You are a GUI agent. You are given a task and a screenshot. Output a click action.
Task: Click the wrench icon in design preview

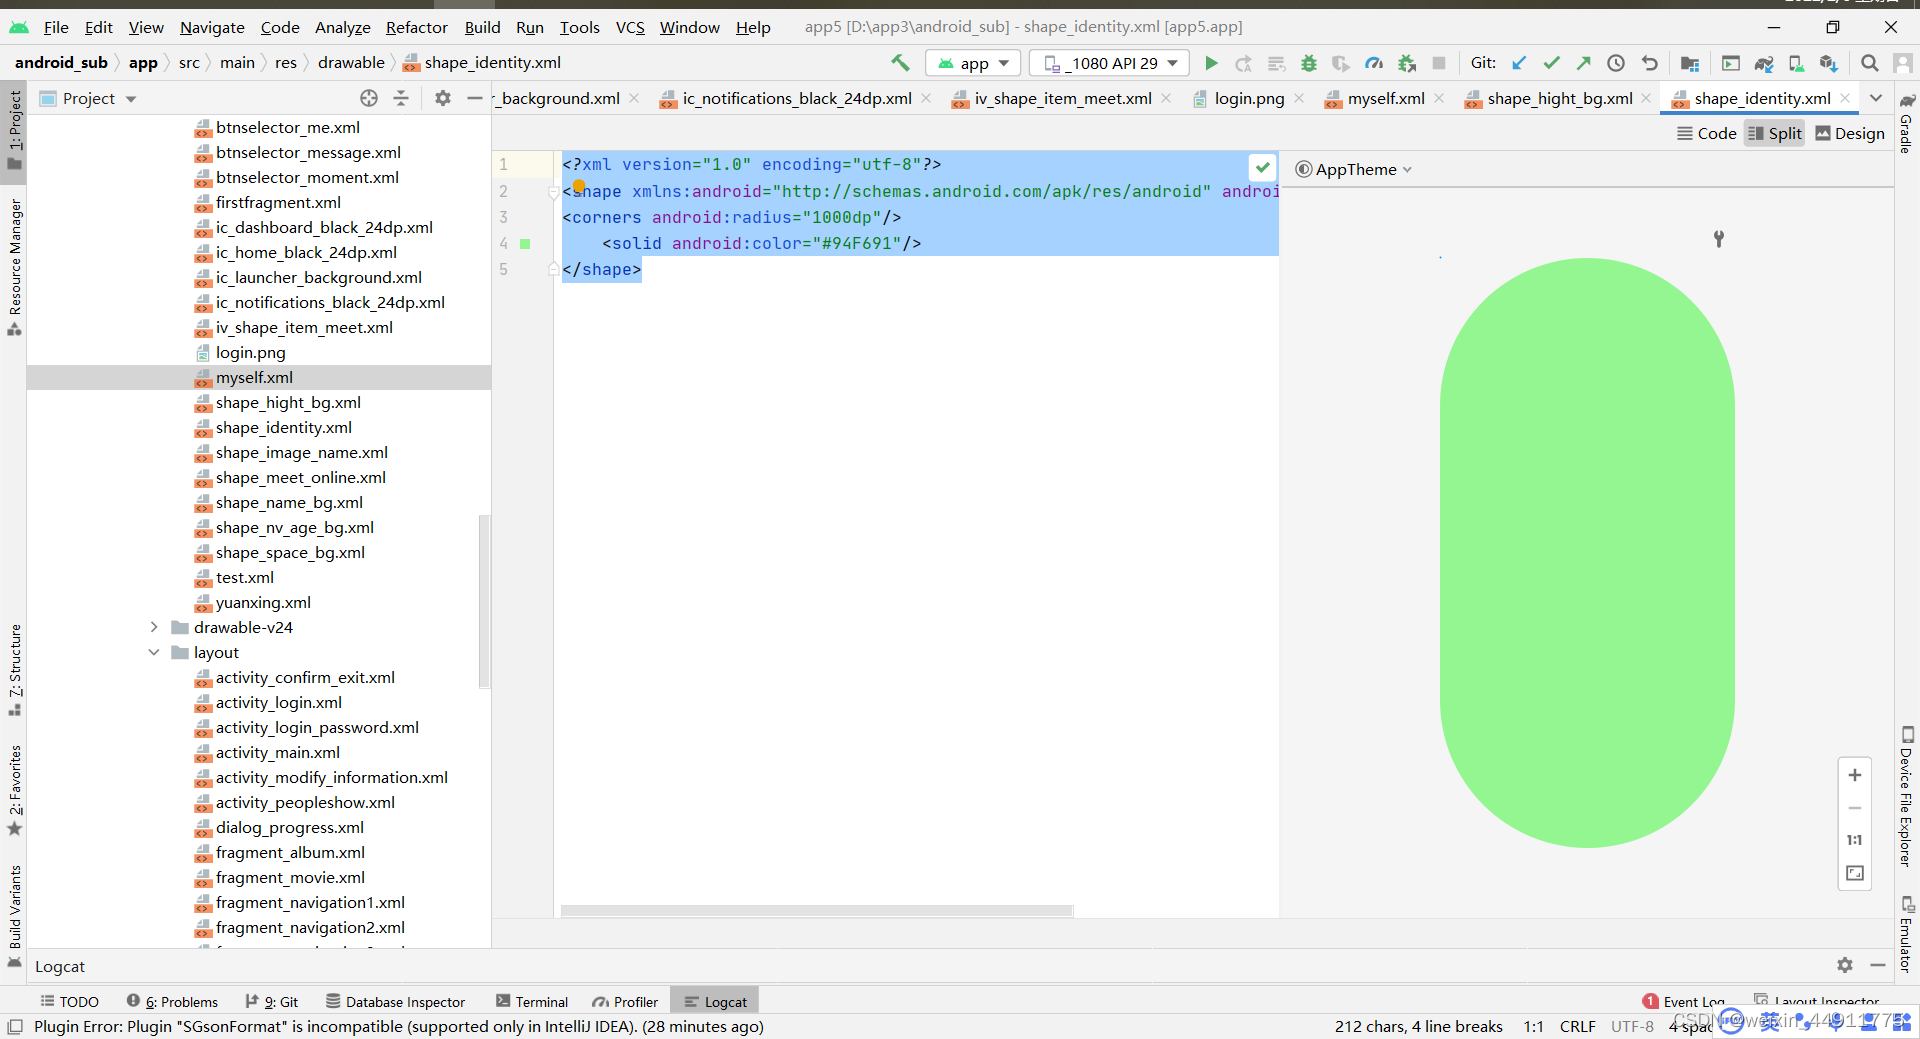1719,238
